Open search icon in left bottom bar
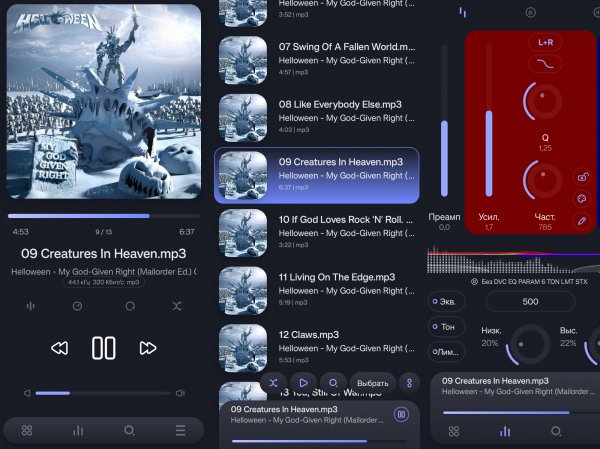Viewport: 600px width, 449px height. pos(129,430)
